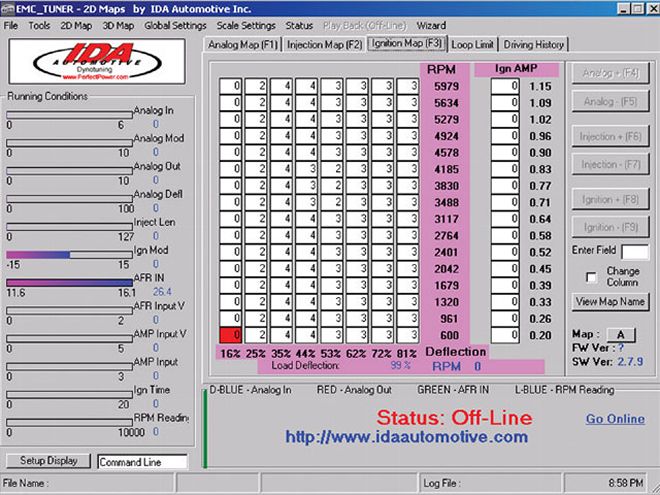
Task: Open the Status menu
Action: 299,26
